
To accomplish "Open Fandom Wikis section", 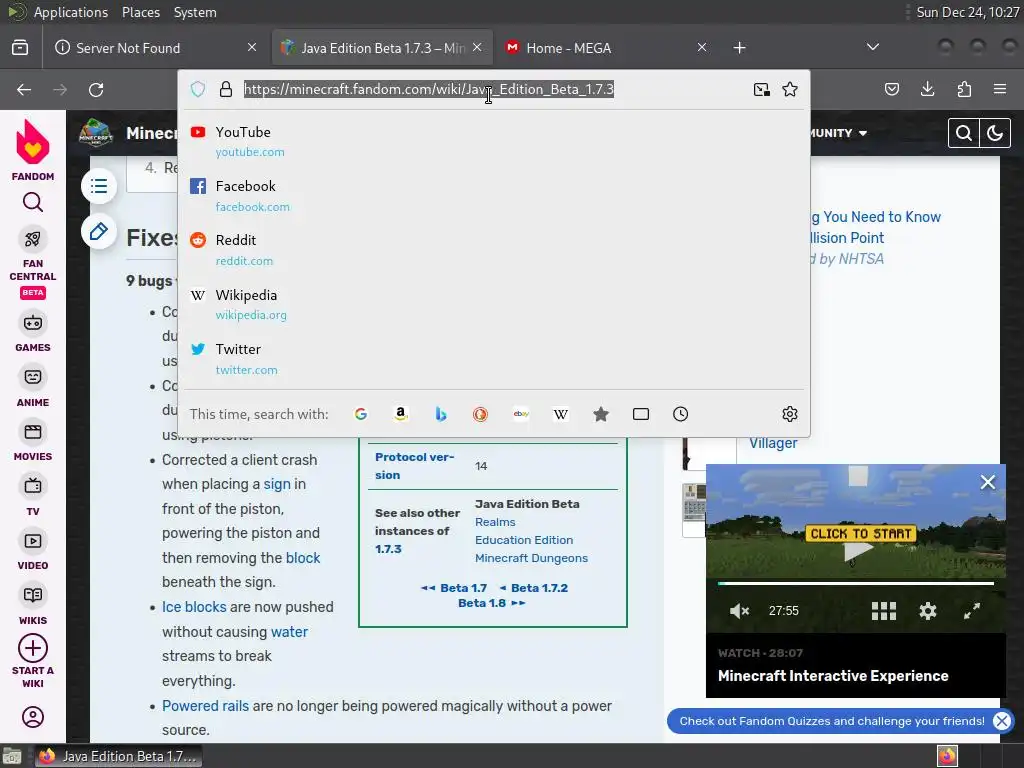I will [x=33, y=605].
